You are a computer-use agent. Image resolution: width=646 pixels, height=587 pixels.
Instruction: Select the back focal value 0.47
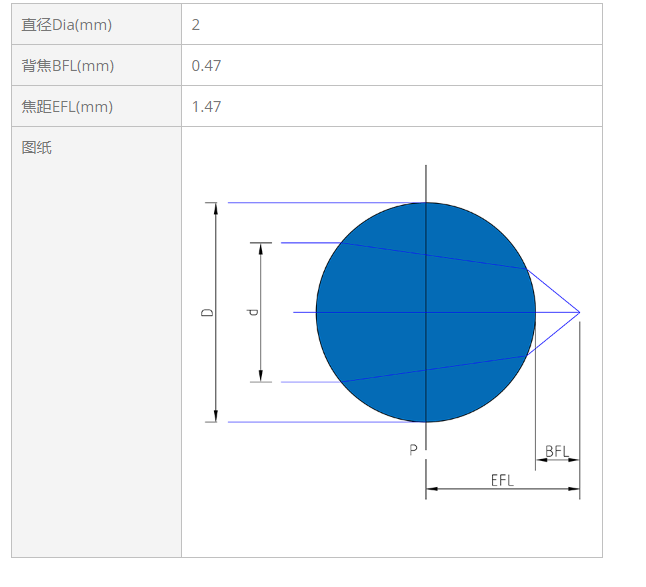tap(206, 65)
